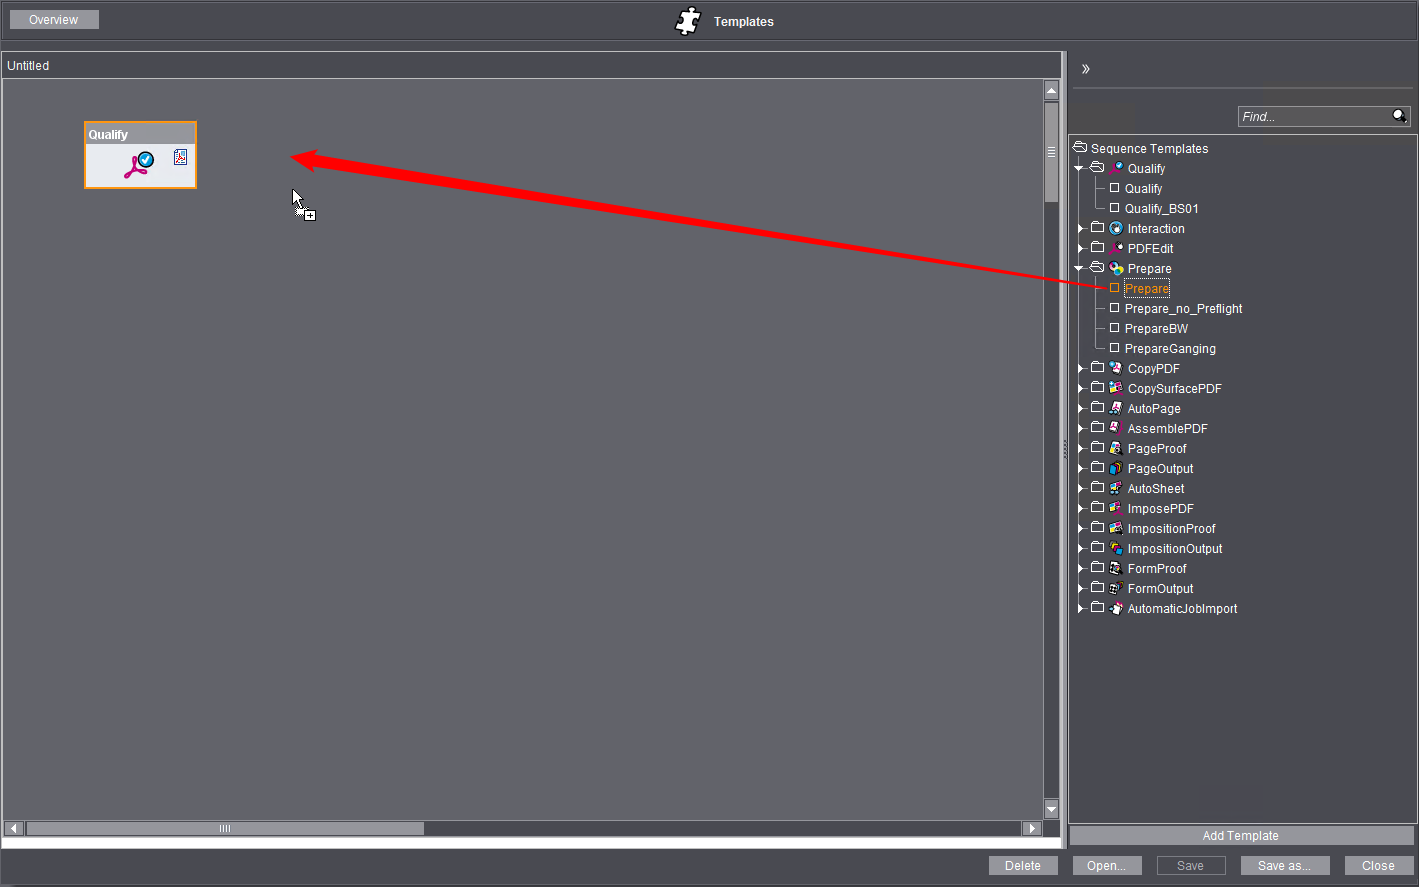Image resolution: width=1419 pixels, height=887 pixels.
Task: Collapse the panel with double chevron
Action: point(1085,69)
